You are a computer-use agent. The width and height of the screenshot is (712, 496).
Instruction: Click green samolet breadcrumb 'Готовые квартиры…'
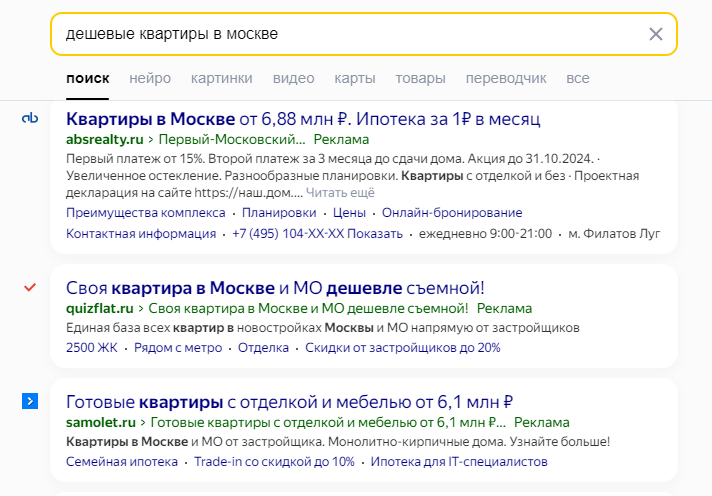click(328, 422)
